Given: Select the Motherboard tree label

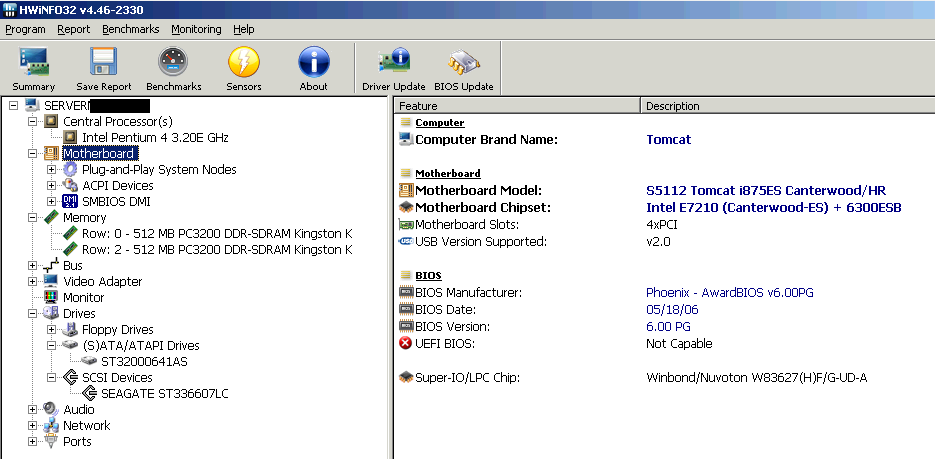Looking at the screenshot, I should click(98, 154).
